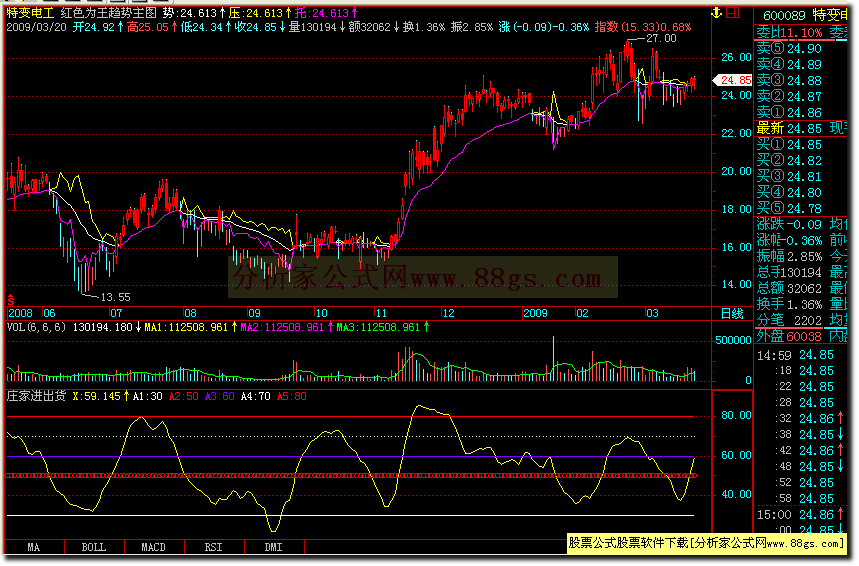This screenshot has width=859, height=566.
Task: Click the :32 24.86 tick row
Action: point(810,419)
